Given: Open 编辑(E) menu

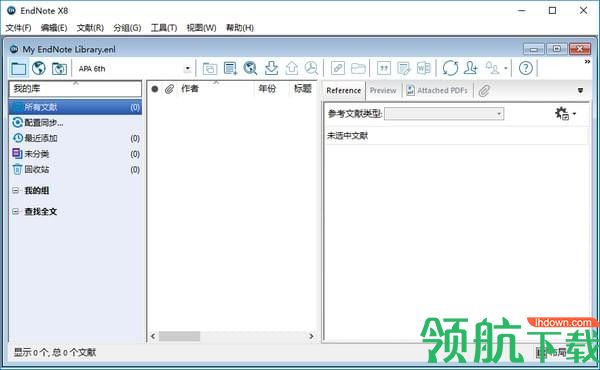Looking at the screenshot, I should tap(54, 28).
